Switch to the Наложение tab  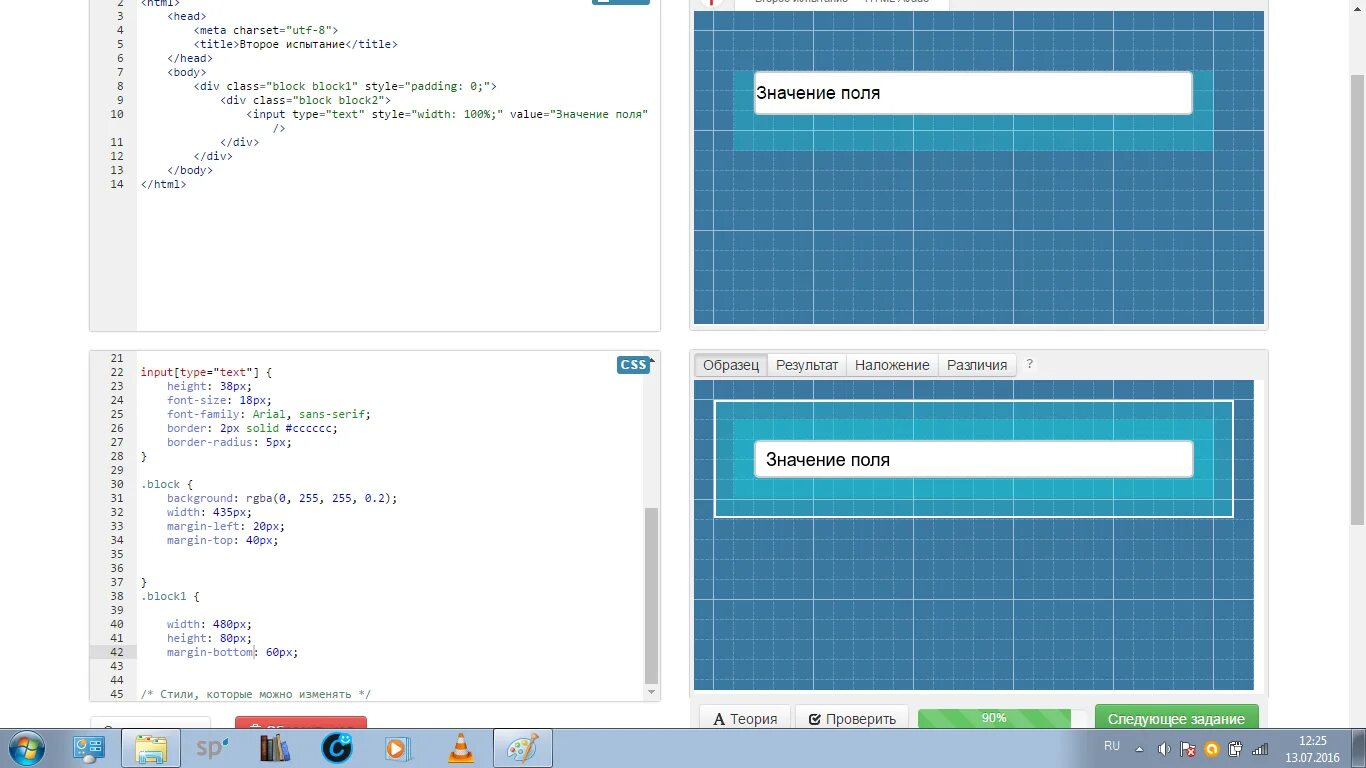(x=892, y=365)
